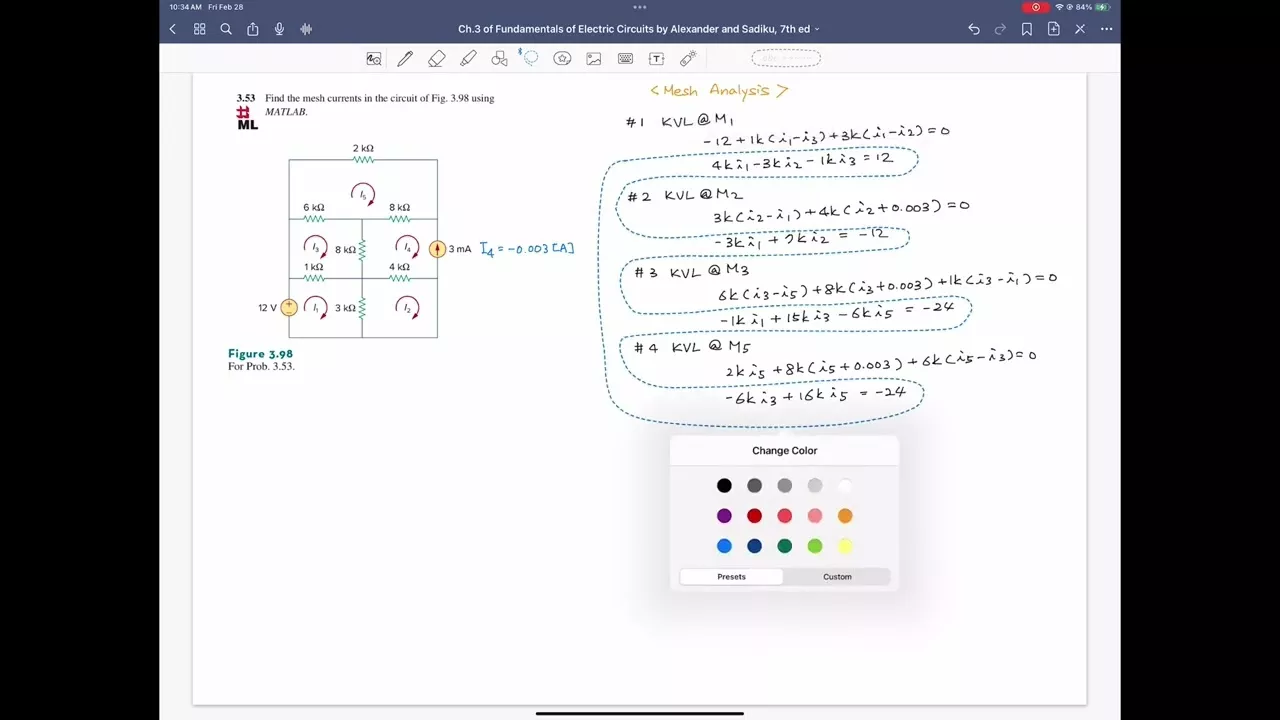This screenshot has height=720, width=1280.
Task: Activate the Laser pointer tool
Action: click(688, 59)
